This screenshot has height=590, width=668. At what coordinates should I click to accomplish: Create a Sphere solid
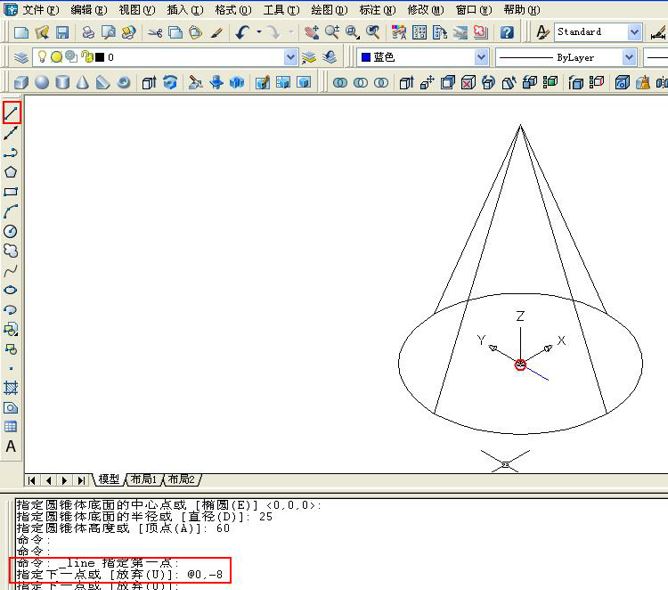(x=42, y=82)
